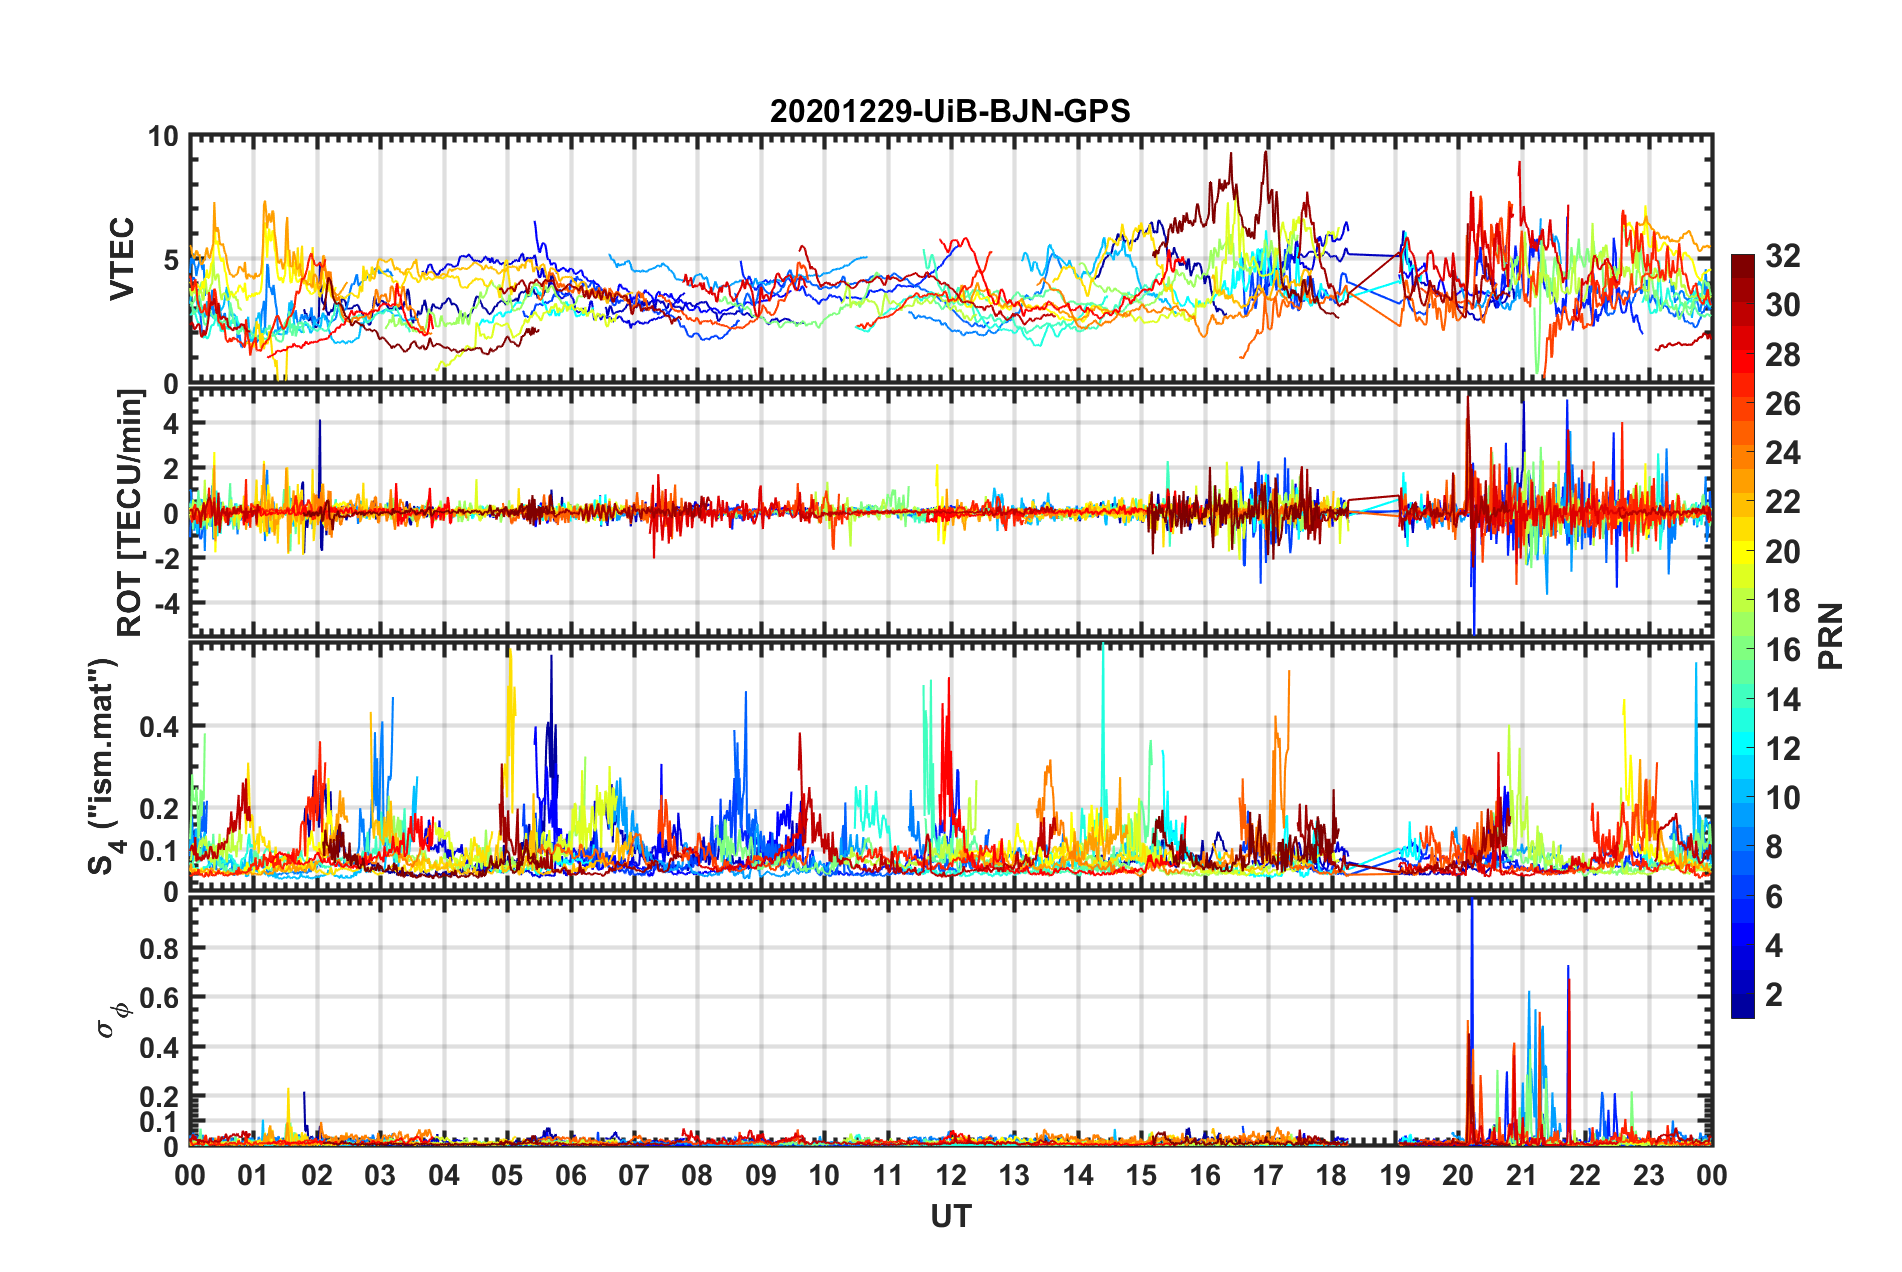Click the x-axis tick label 06
The image size is (1902, 1272).
click(x=570, y=1175)
